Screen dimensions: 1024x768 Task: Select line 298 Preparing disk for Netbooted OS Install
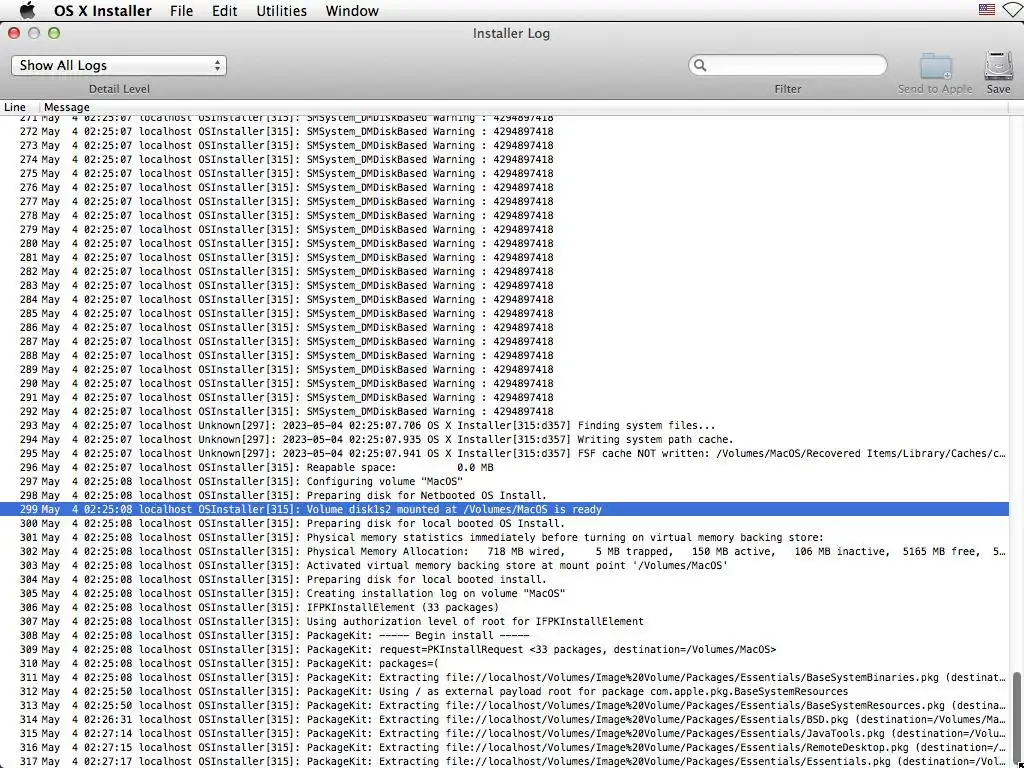pyautogui.click(x=504, y=496)
